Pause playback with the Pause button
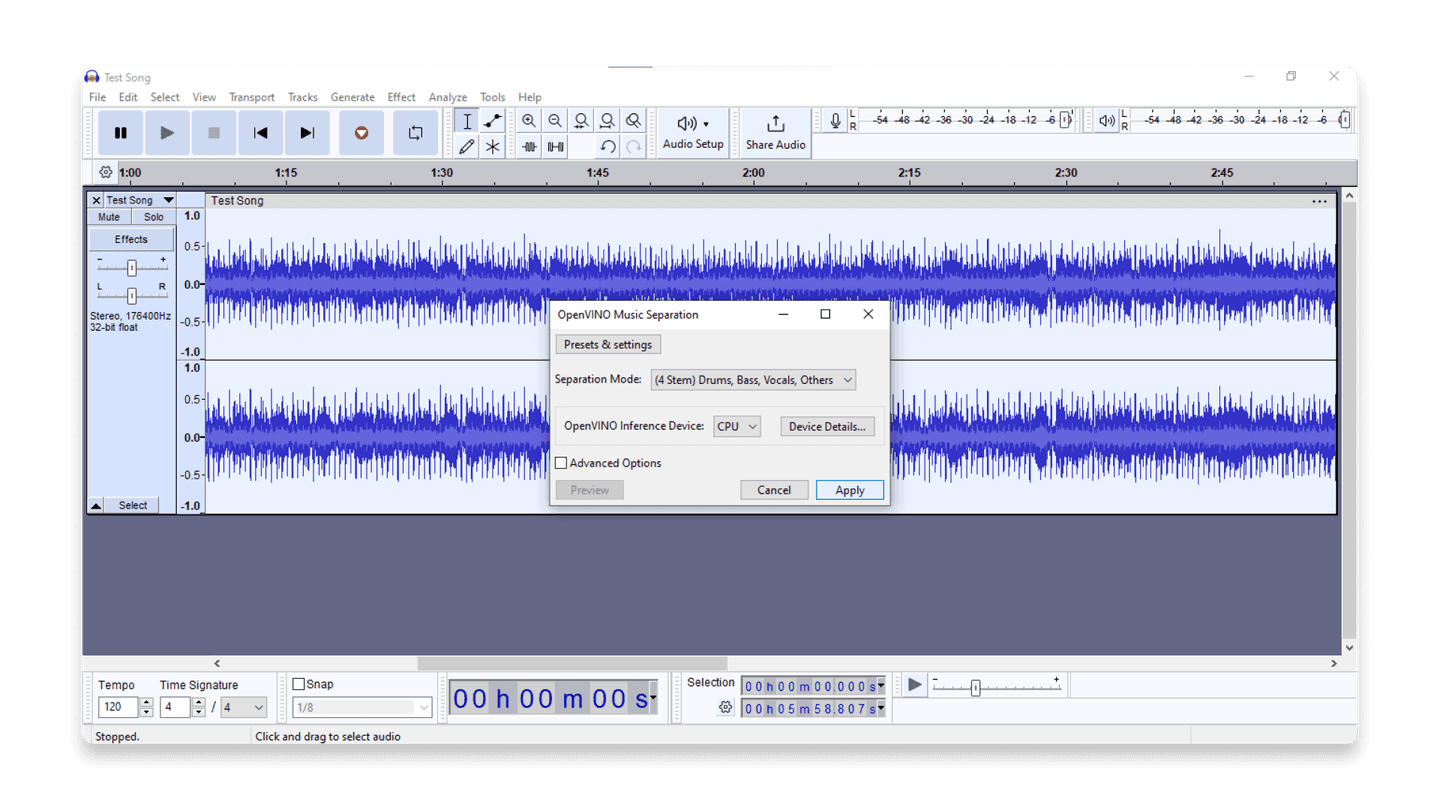This screenshot has width=1440, height=810. 121,133
